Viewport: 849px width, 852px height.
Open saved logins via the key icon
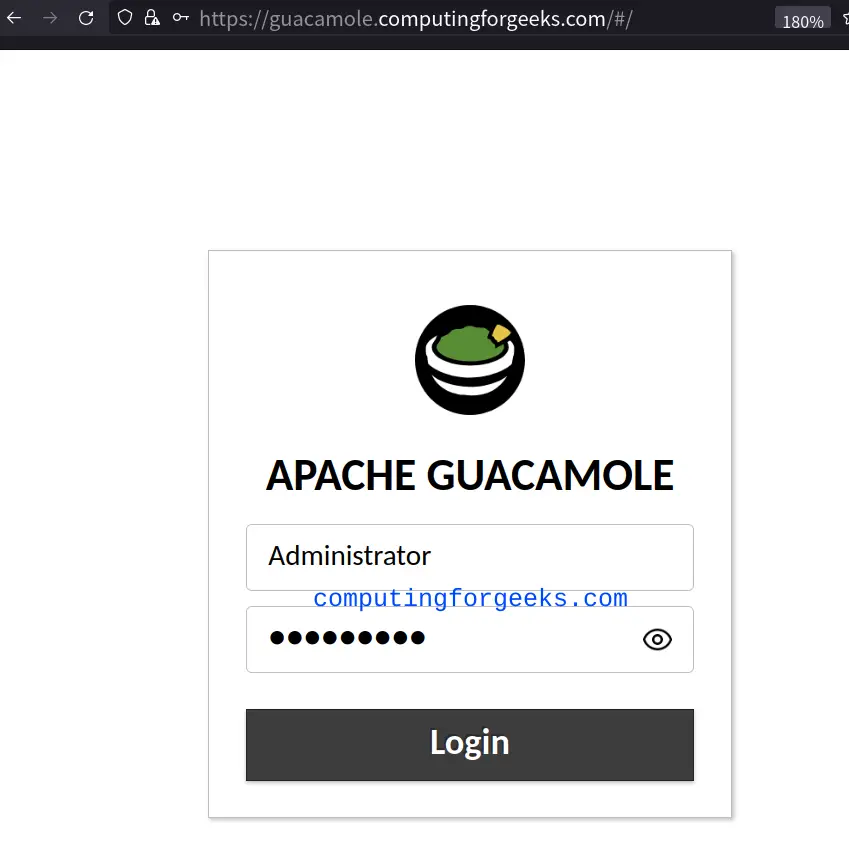pos(180,18)
